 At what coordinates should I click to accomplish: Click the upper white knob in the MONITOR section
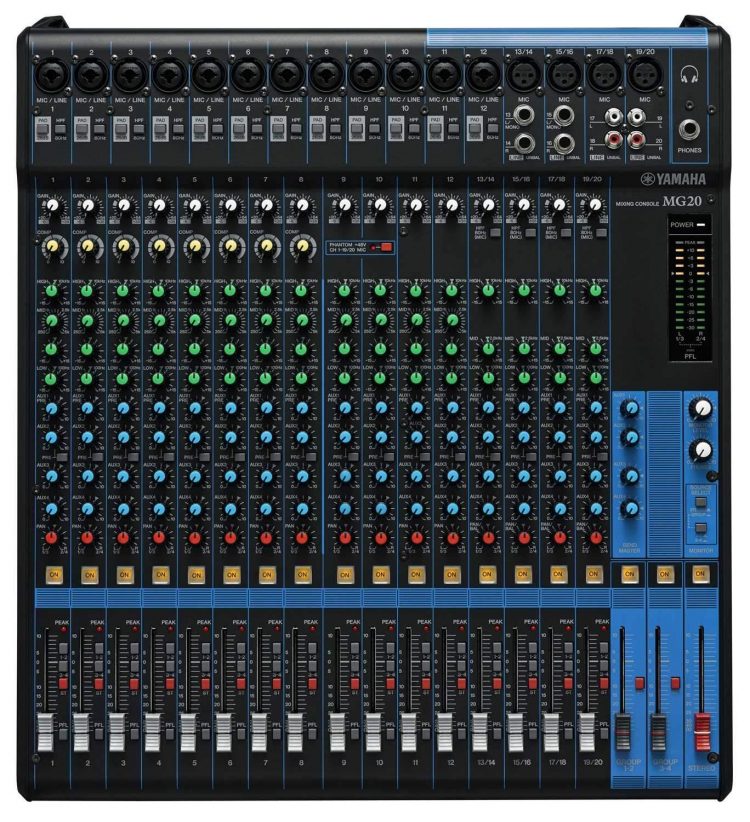coord(701,408)
